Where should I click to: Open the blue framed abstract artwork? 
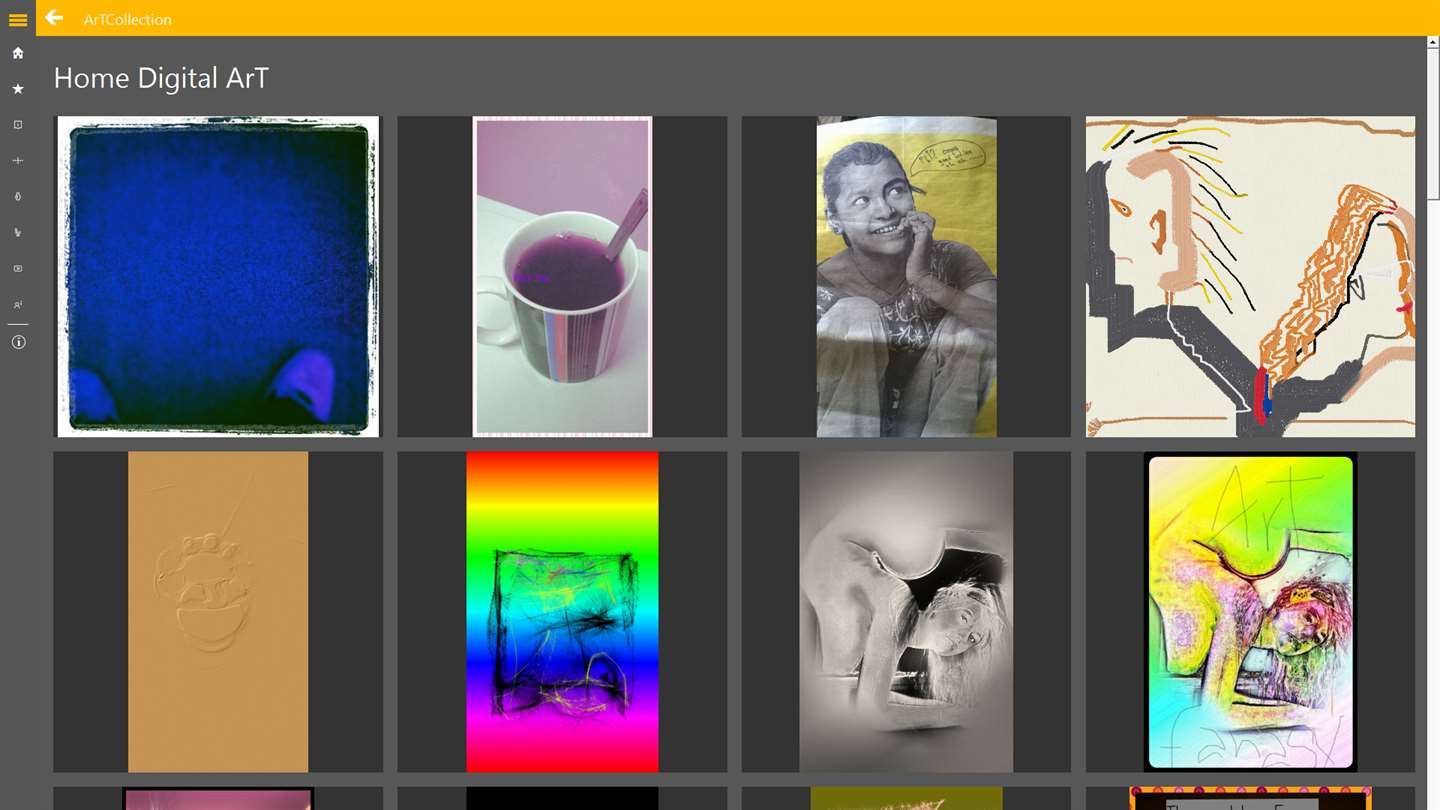[x=218, y=277]
